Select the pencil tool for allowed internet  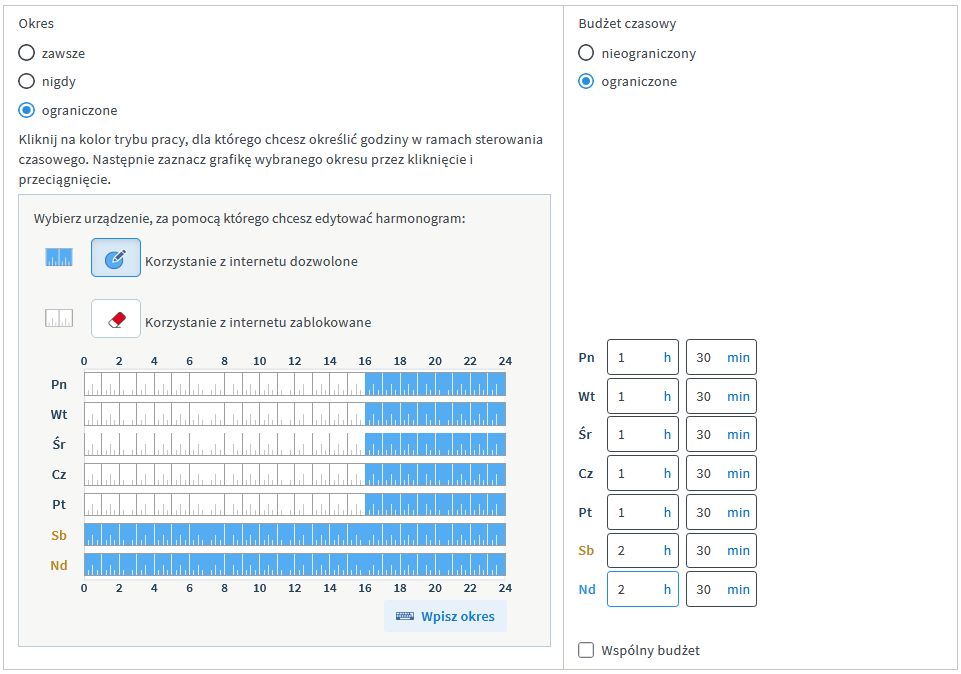click(116, 258)
